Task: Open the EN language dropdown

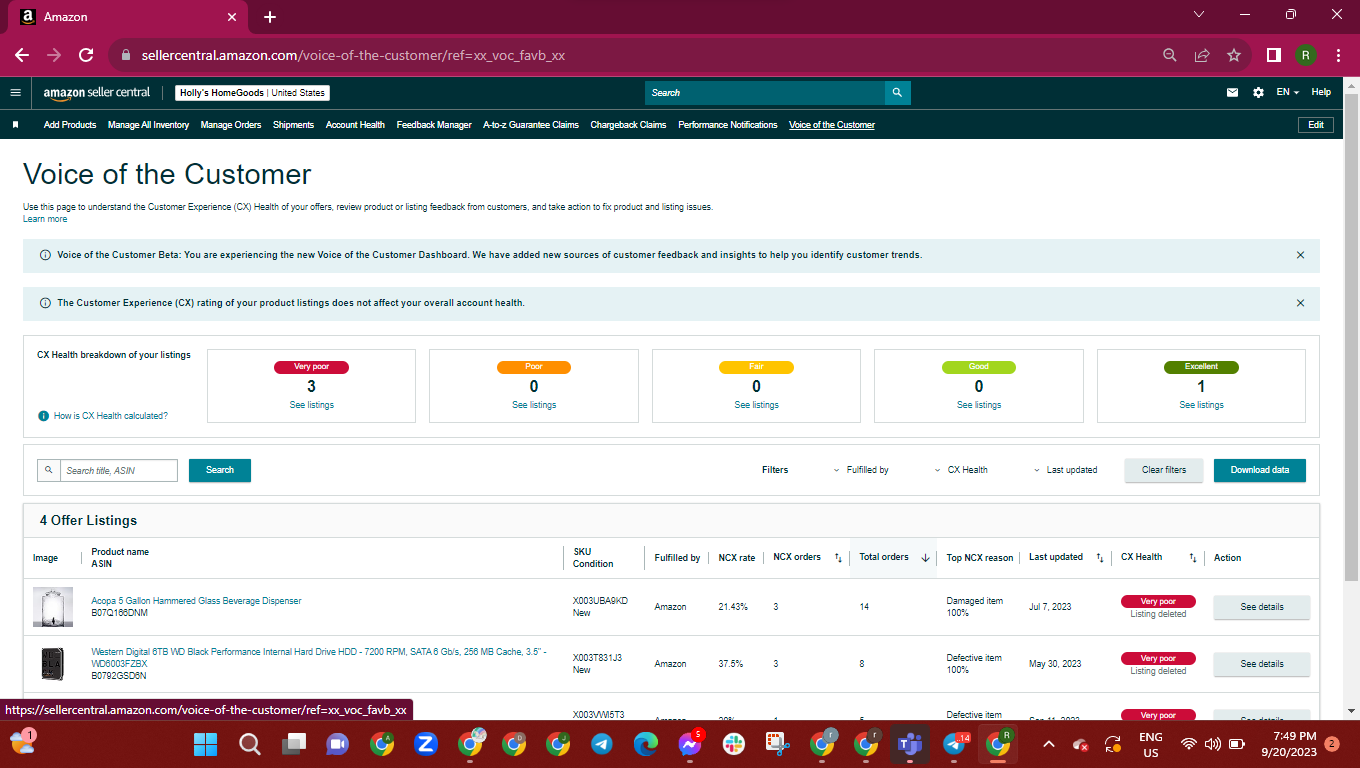Action: point(1288,93)
